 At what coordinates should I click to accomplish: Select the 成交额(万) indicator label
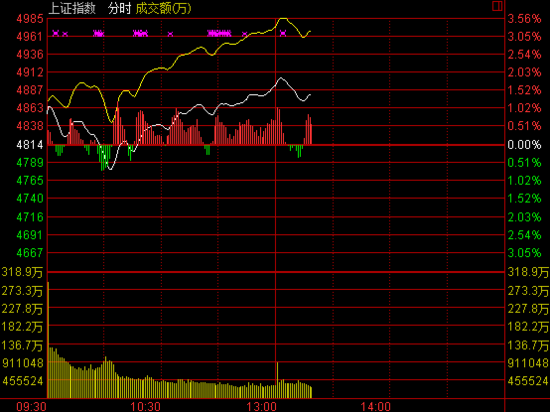point(163,8)
